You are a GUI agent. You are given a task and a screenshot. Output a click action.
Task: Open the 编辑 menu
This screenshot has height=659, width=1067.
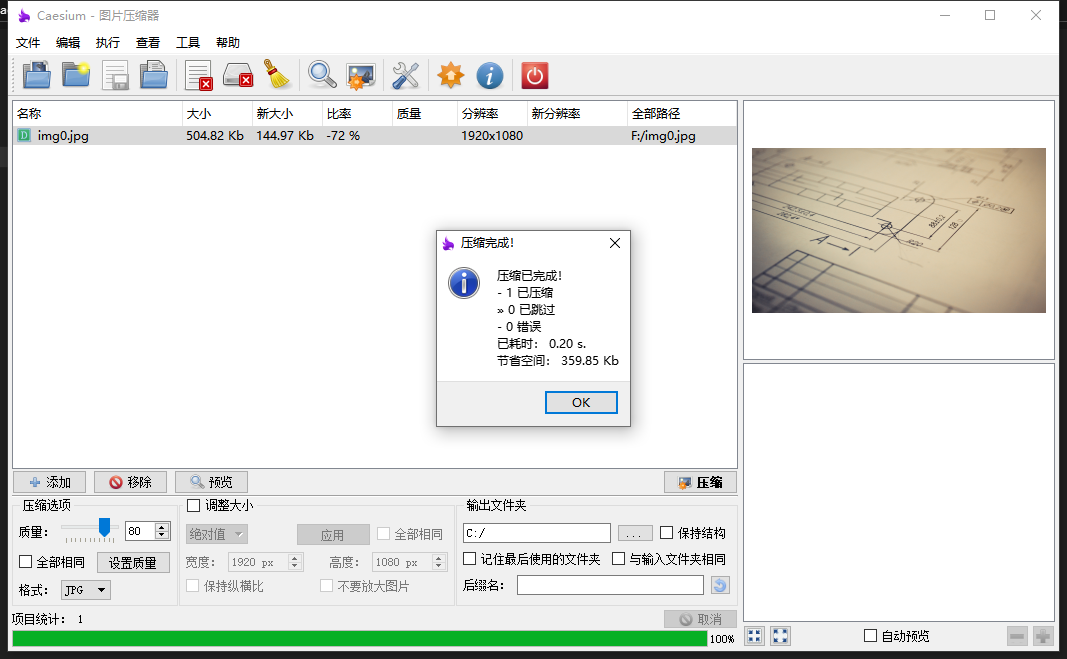coord(67,42)
